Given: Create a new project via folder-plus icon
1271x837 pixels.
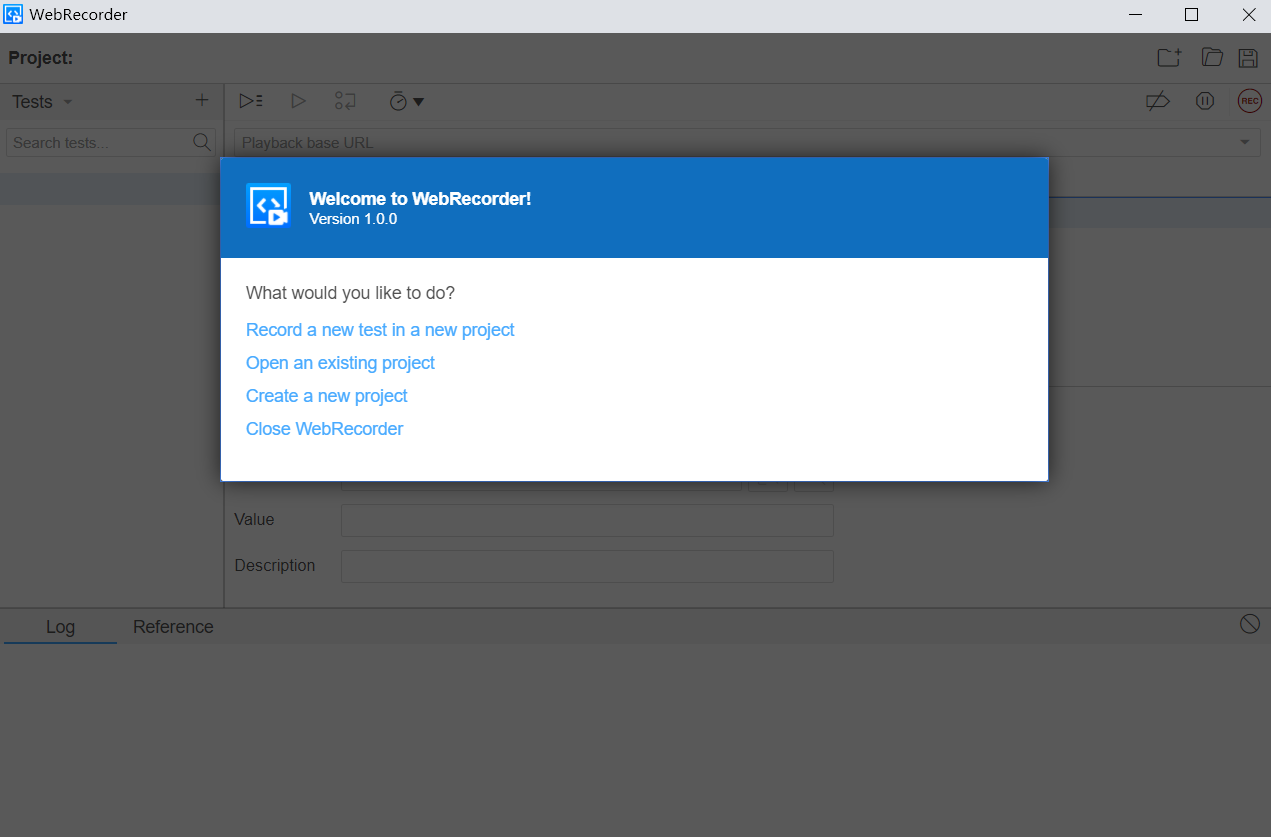Looking at the screenshot, I should point(1169,58).
